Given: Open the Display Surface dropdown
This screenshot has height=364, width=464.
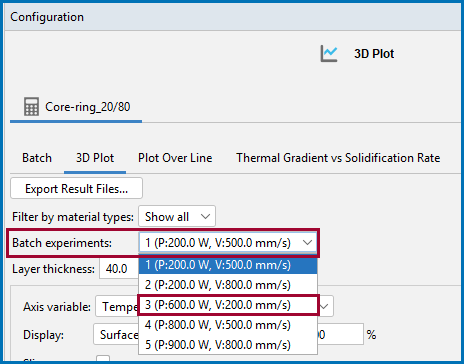Looking at the screenshot, I should 116,334.
